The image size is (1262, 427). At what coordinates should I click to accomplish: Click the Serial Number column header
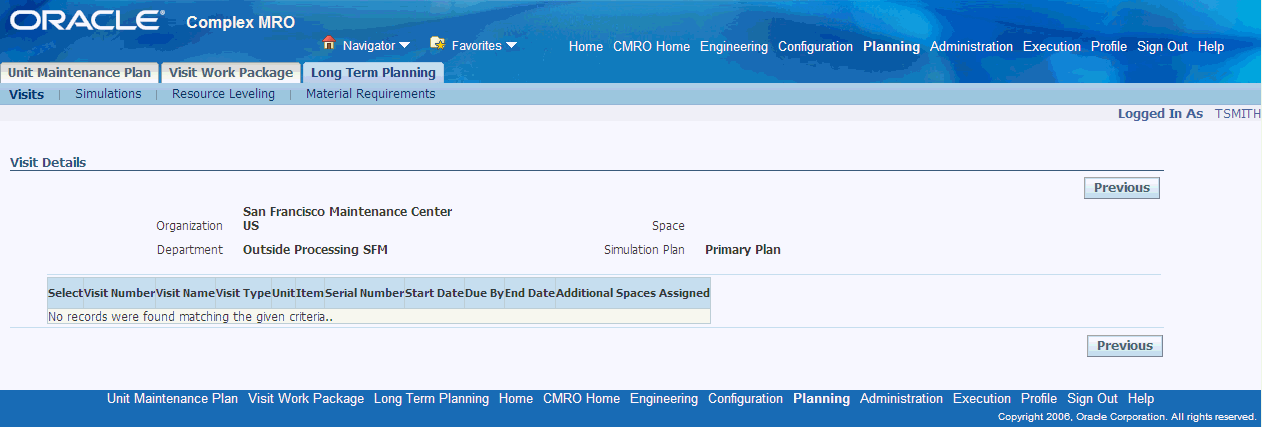(364, 293)
